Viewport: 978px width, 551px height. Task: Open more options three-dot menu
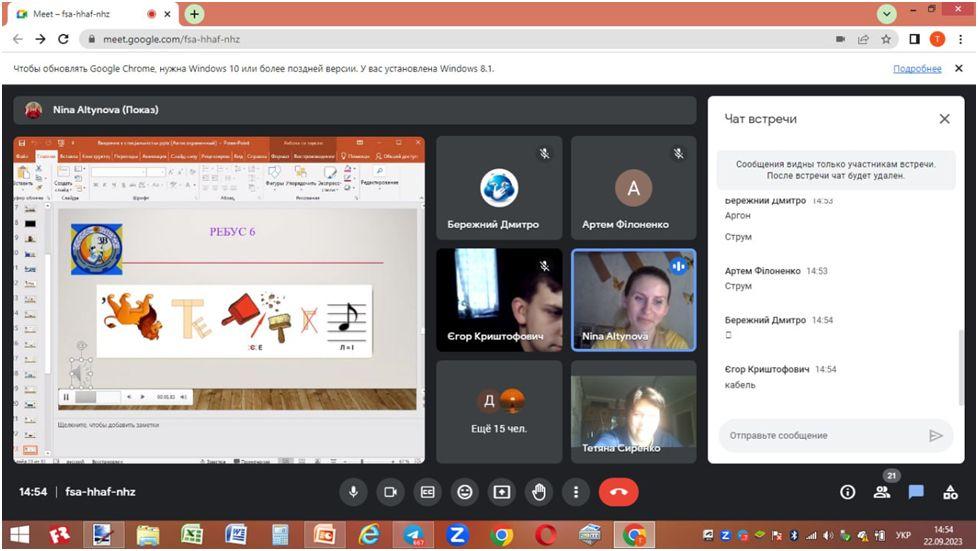point(576,492)
